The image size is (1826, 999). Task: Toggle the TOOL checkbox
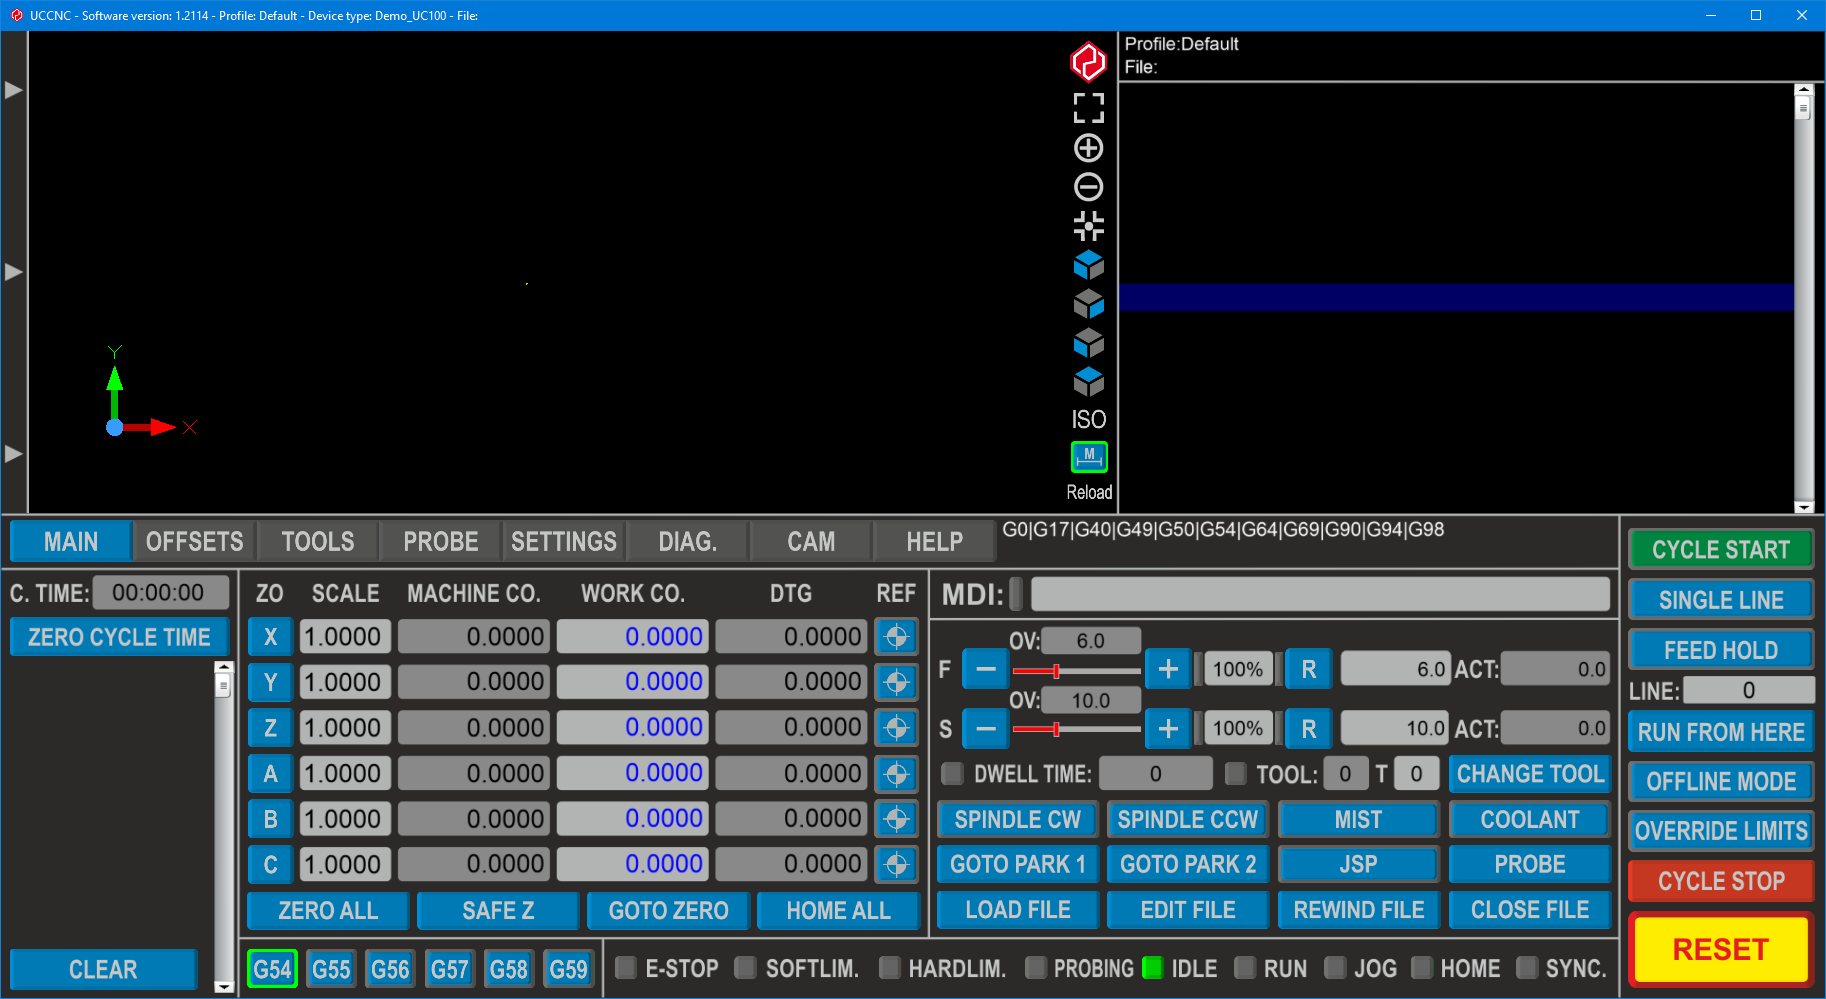(1236, 773)
